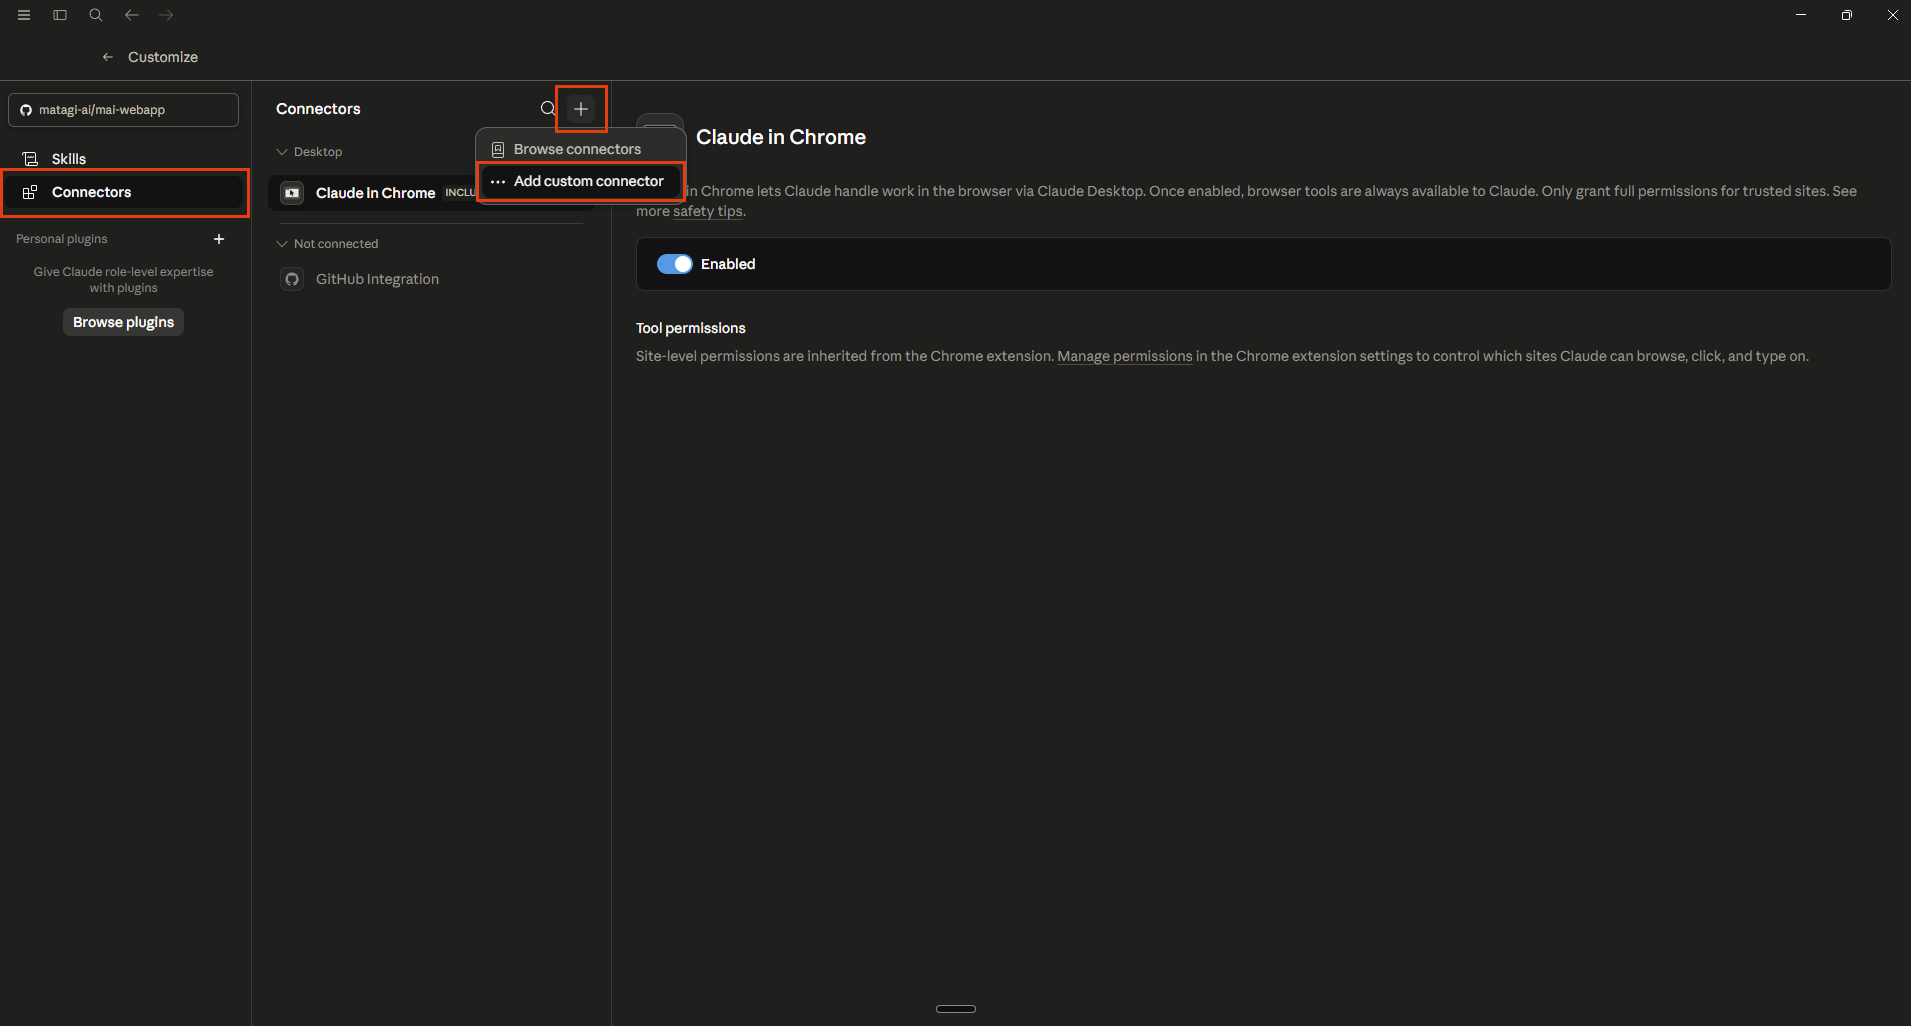The height and width of the screenshot is (1026, 1911).
Task: Click the Connectors search magnifier icon
Action: click(x=548, y=108)
